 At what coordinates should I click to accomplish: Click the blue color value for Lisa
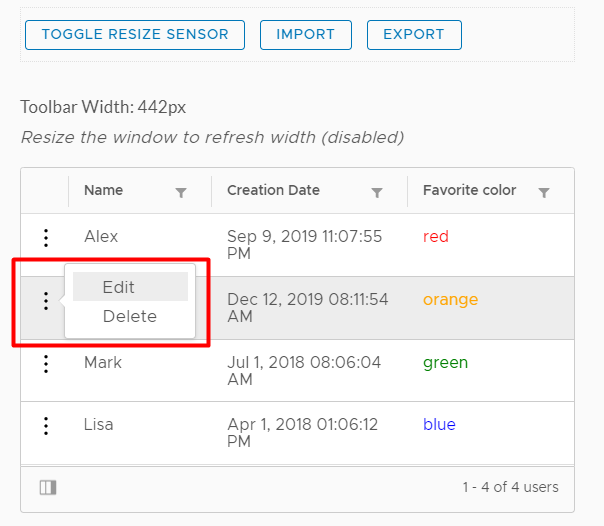click(439, 425)
